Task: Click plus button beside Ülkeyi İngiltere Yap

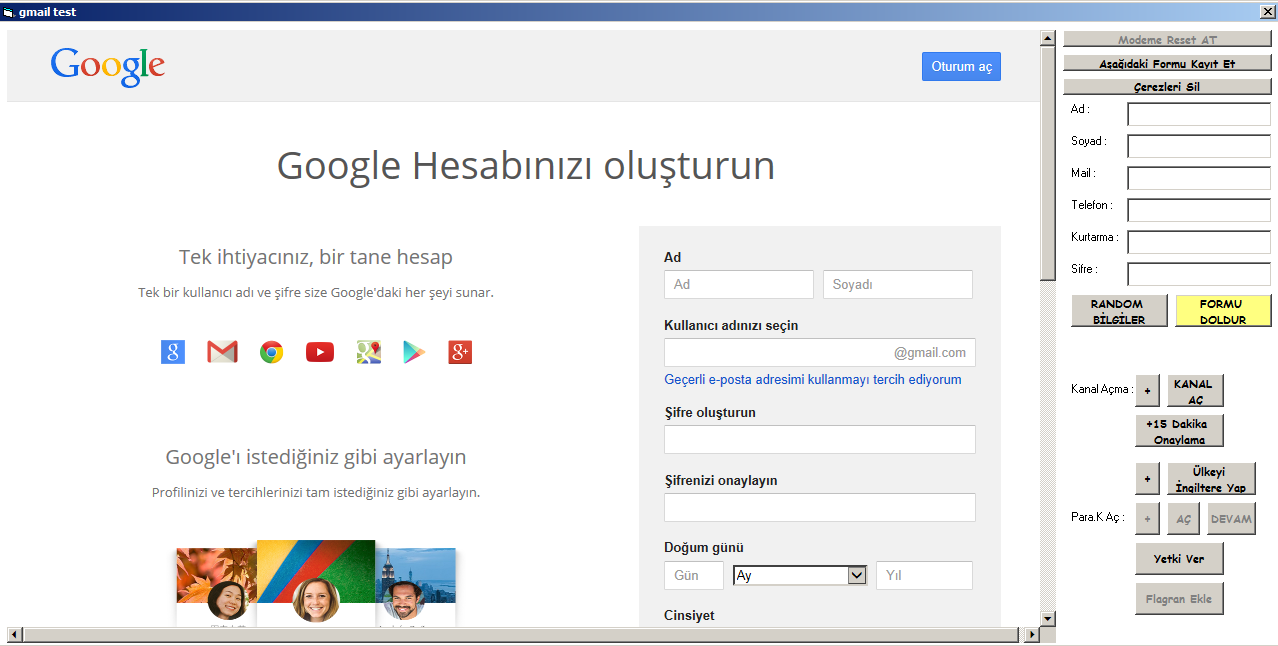Action: 1147,479
